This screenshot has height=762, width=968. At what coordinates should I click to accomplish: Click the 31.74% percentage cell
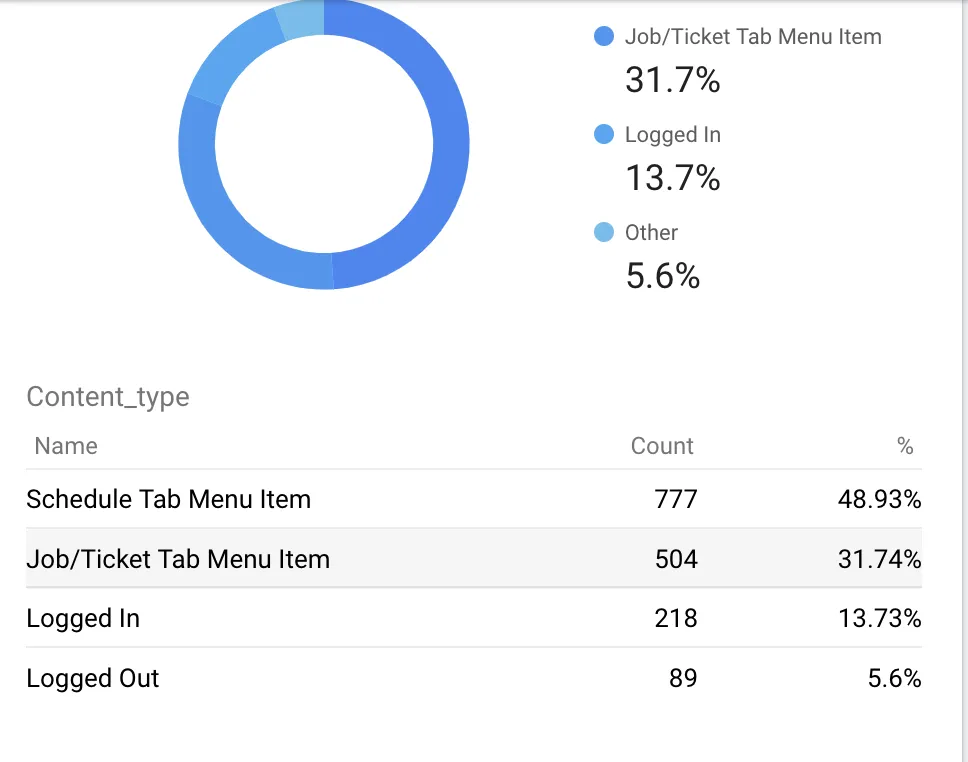click(879, 559)
